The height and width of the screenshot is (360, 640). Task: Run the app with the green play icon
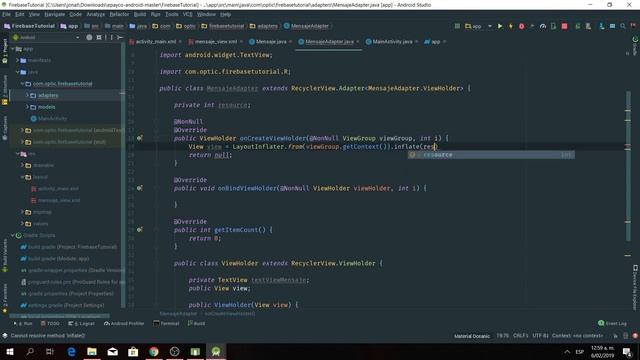pos(500,26)
